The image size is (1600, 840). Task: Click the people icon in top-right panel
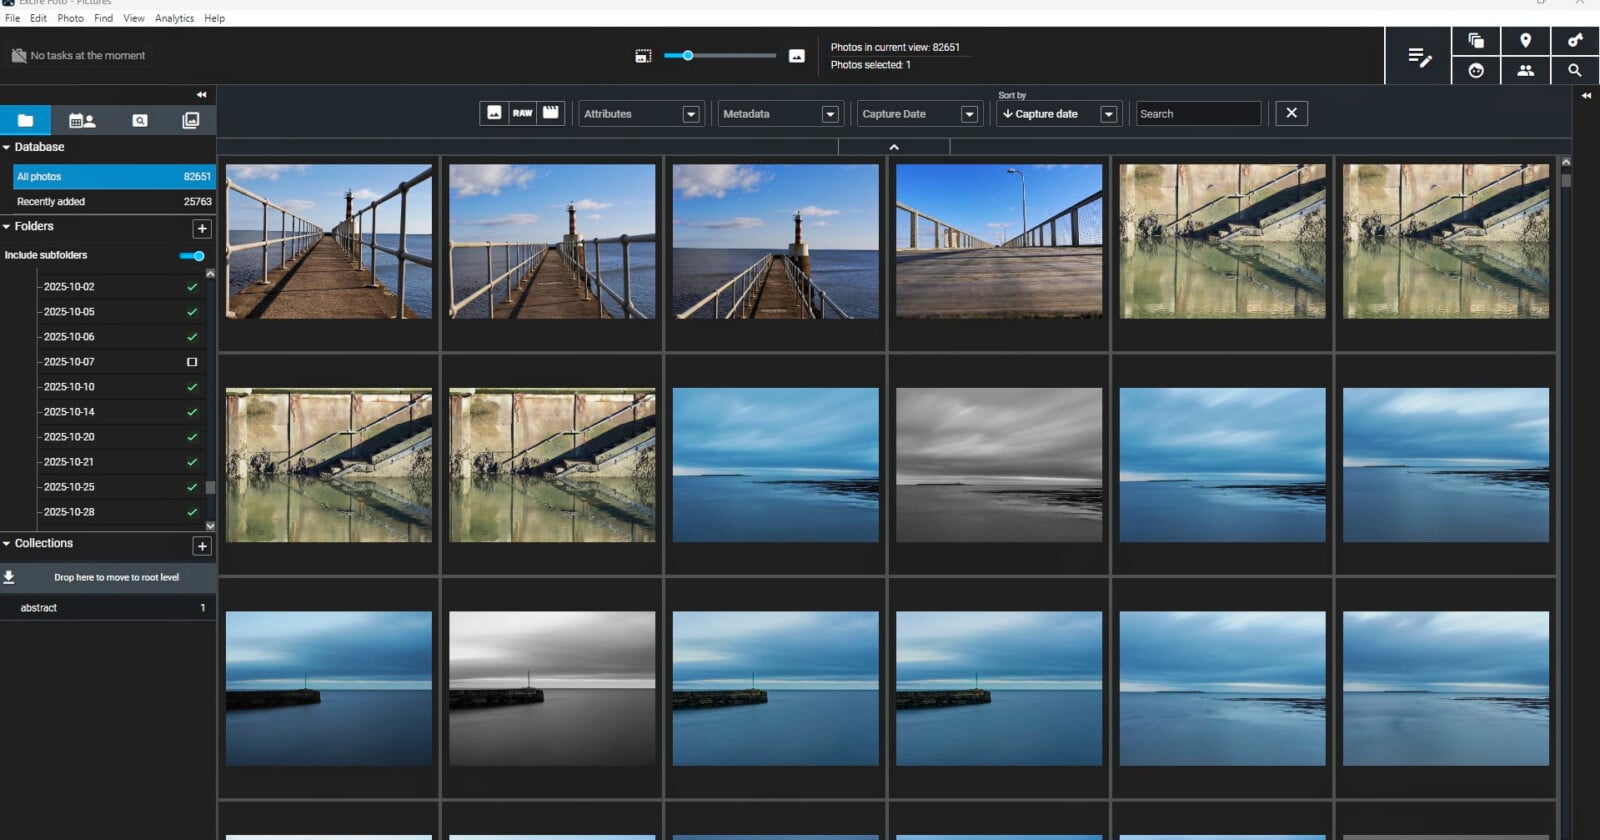tap(1525, 71)
